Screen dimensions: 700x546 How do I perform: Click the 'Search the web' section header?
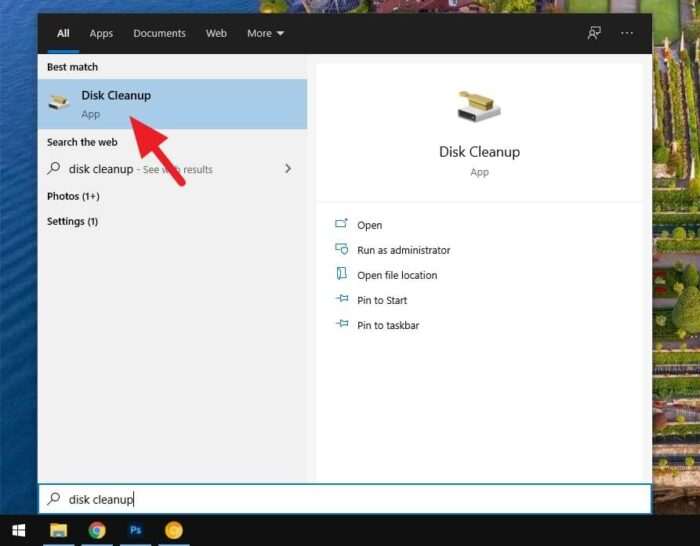coord(82,142)
